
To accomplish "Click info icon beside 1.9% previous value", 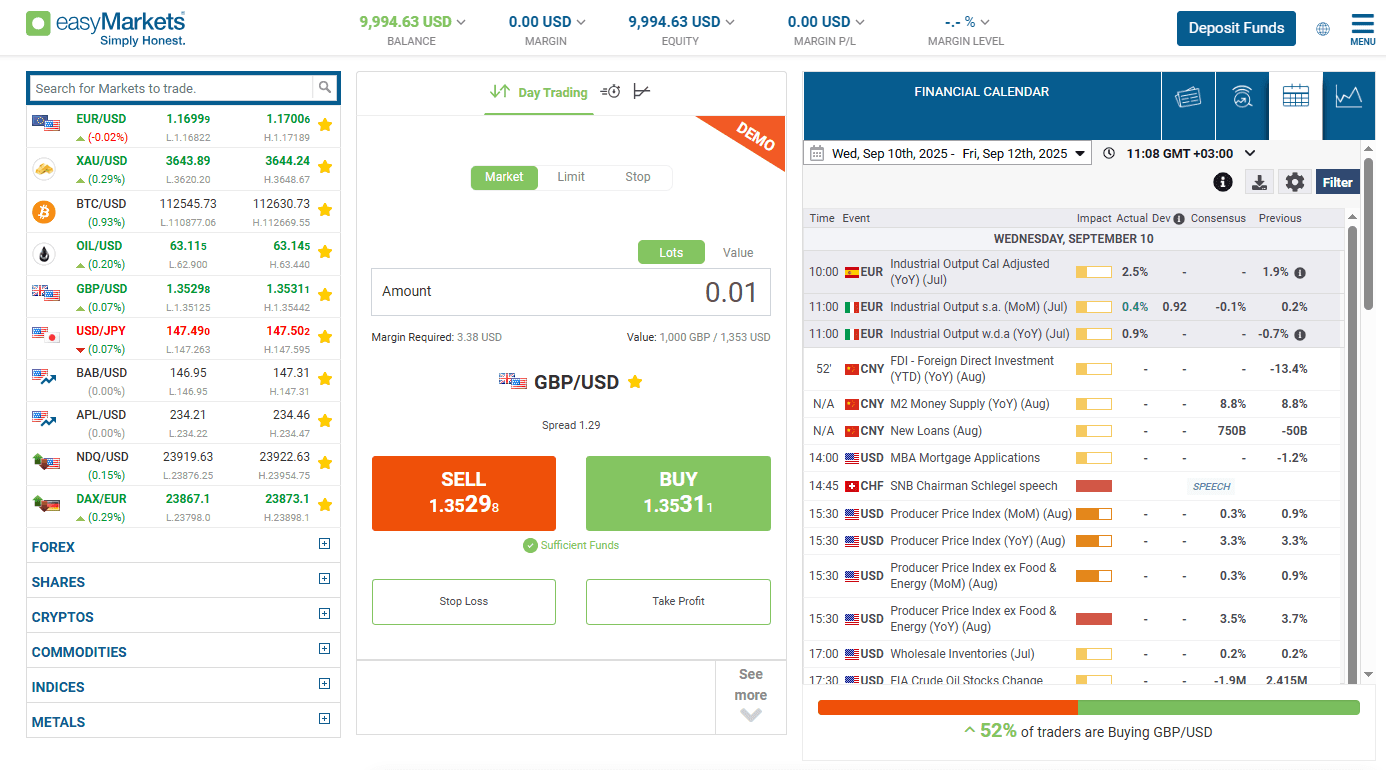I will [x=1300, y=272].
